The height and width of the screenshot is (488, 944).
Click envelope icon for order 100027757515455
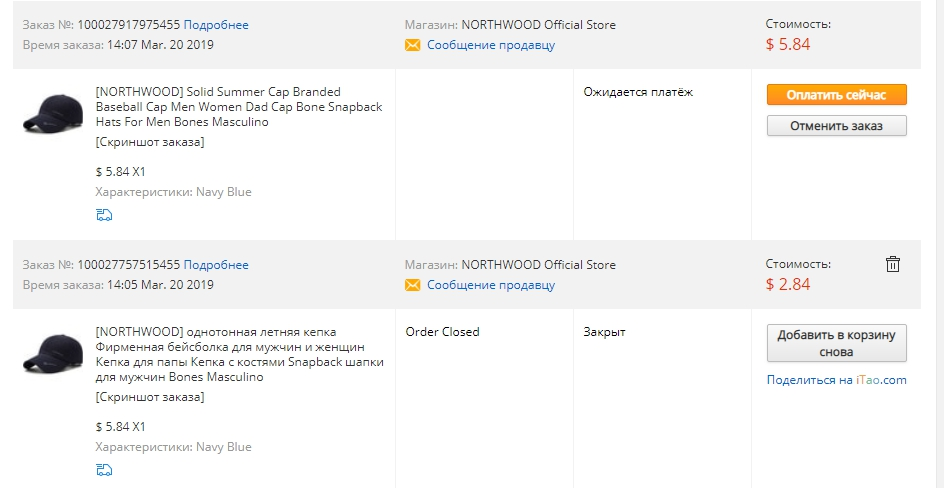click(412, 285)
